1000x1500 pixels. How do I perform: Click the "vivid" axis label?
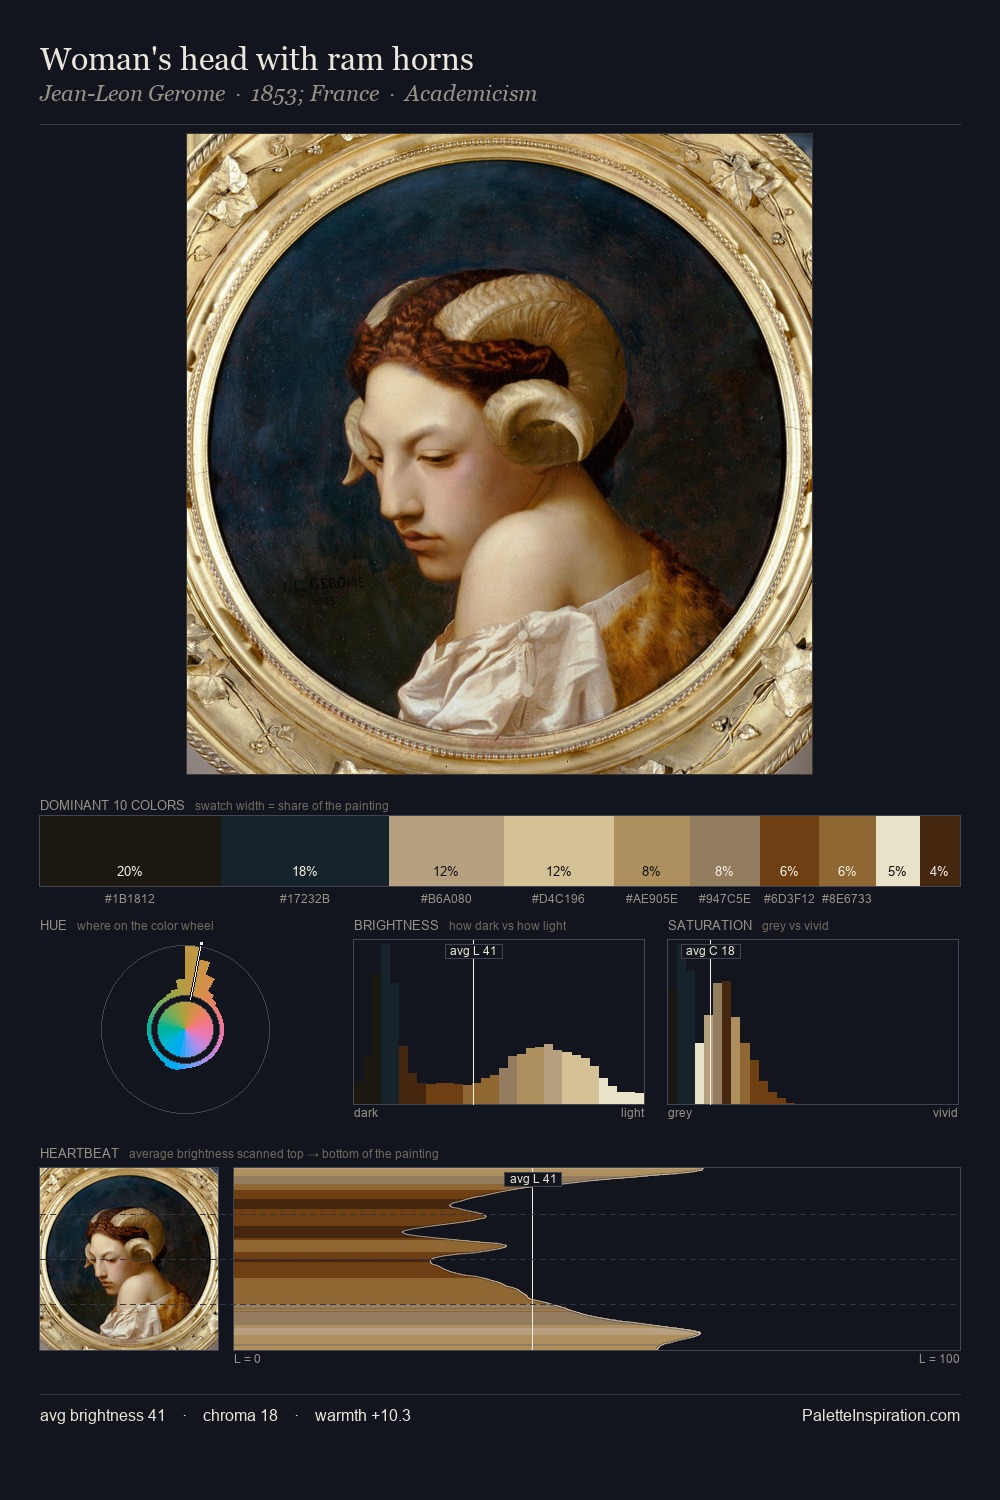coord(945,1113)
